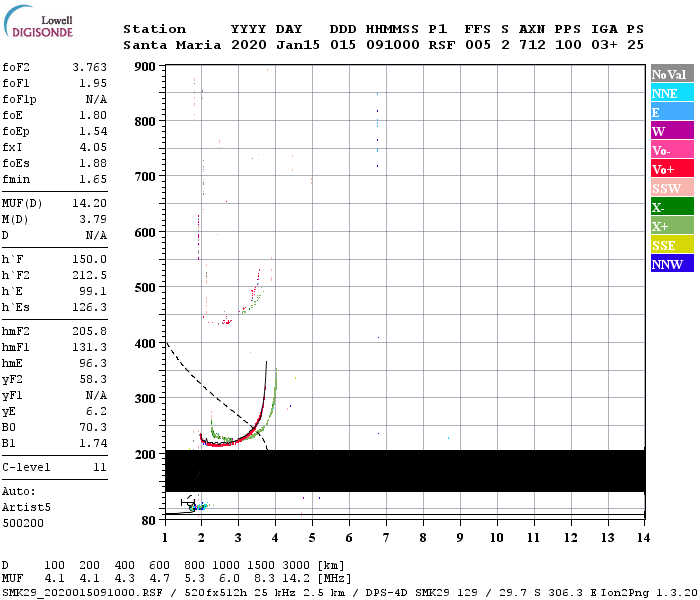Image resolution: width=700 pixels, height=600 pixels.
Task: Click the h`F2 value 212.5
Action: (90, 275)
